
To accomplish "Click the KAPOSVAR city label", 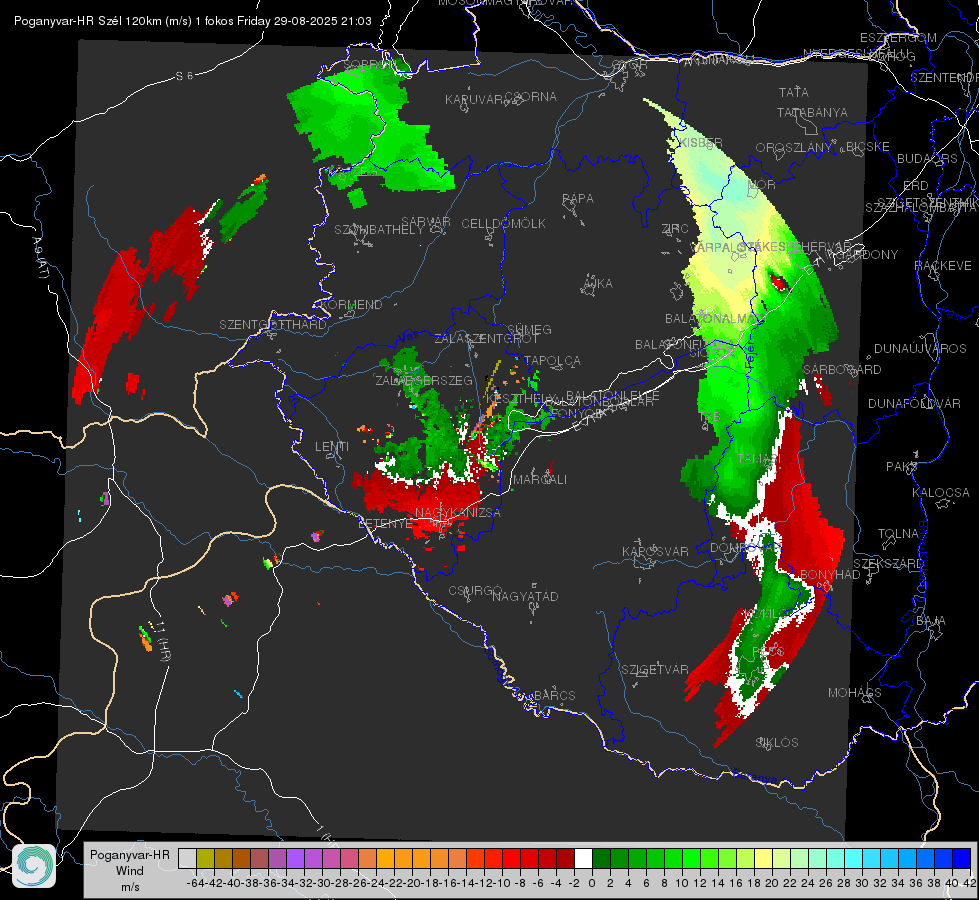I will coord(655,551).
